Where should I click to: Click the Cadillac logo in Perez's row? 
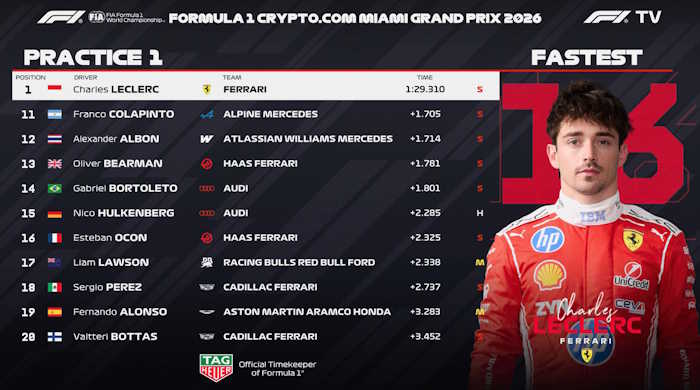(x=207, y=287)
